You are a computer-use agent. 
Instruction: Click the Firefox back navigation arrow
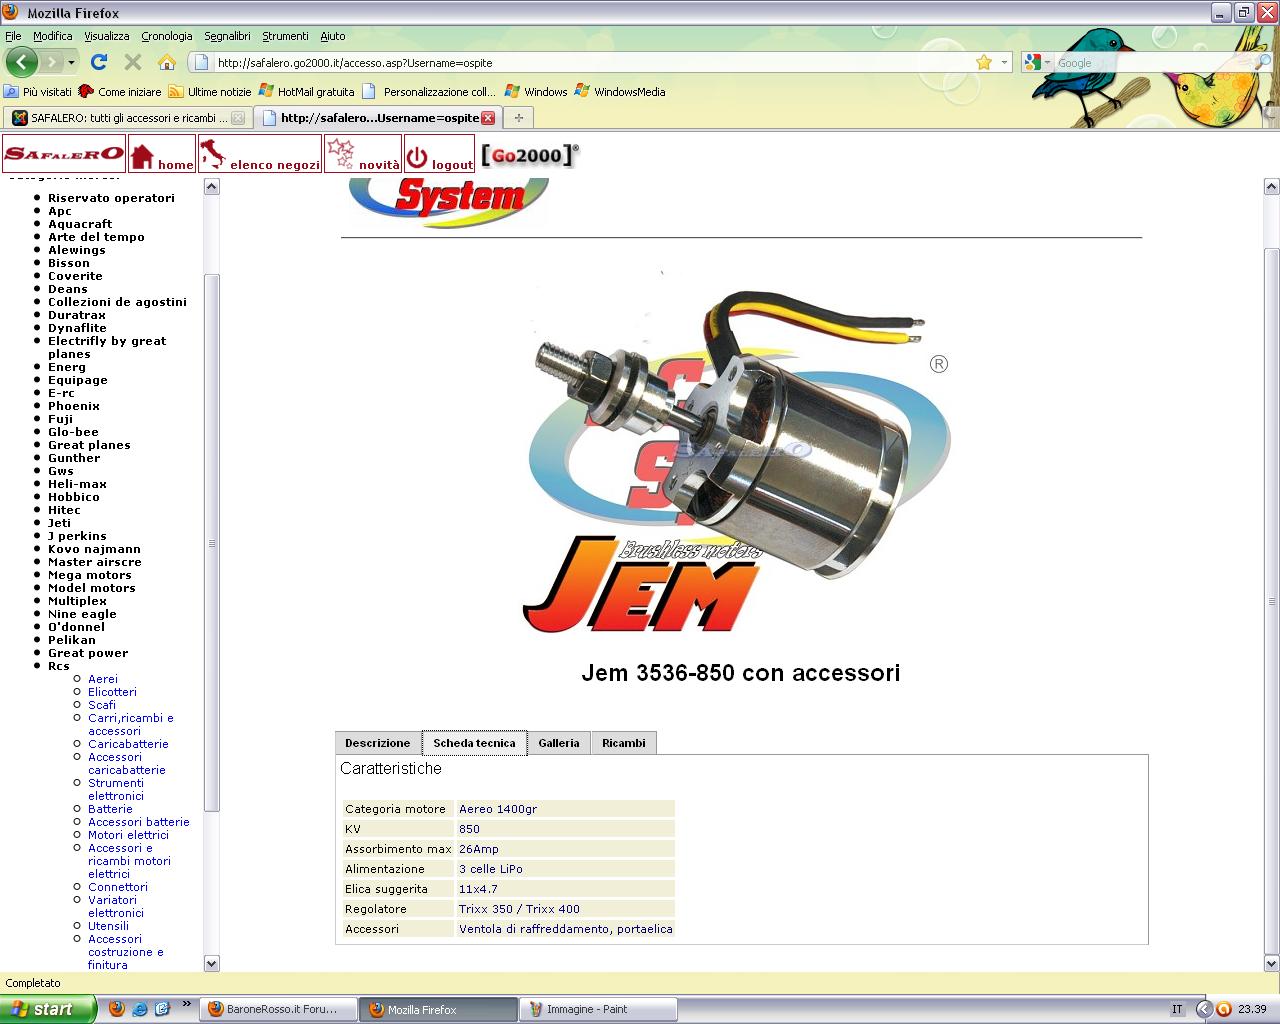(21, 62)
